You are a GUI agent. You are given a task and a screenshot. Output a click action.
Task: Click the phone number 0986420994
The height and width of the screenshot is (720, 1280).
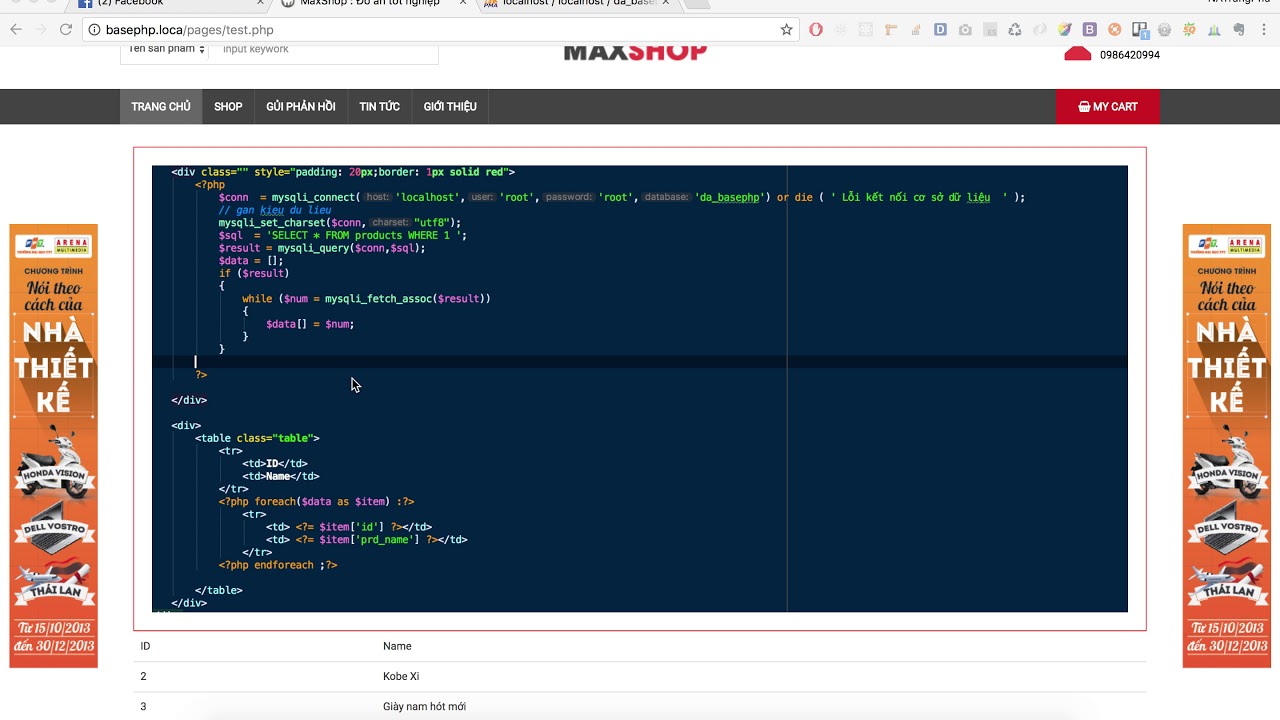(1130, 55)
